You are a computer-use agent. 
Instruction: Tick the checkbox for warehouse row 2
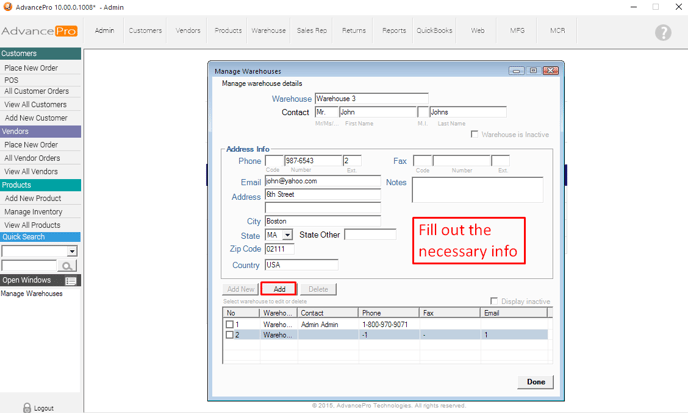click(230, 335)
